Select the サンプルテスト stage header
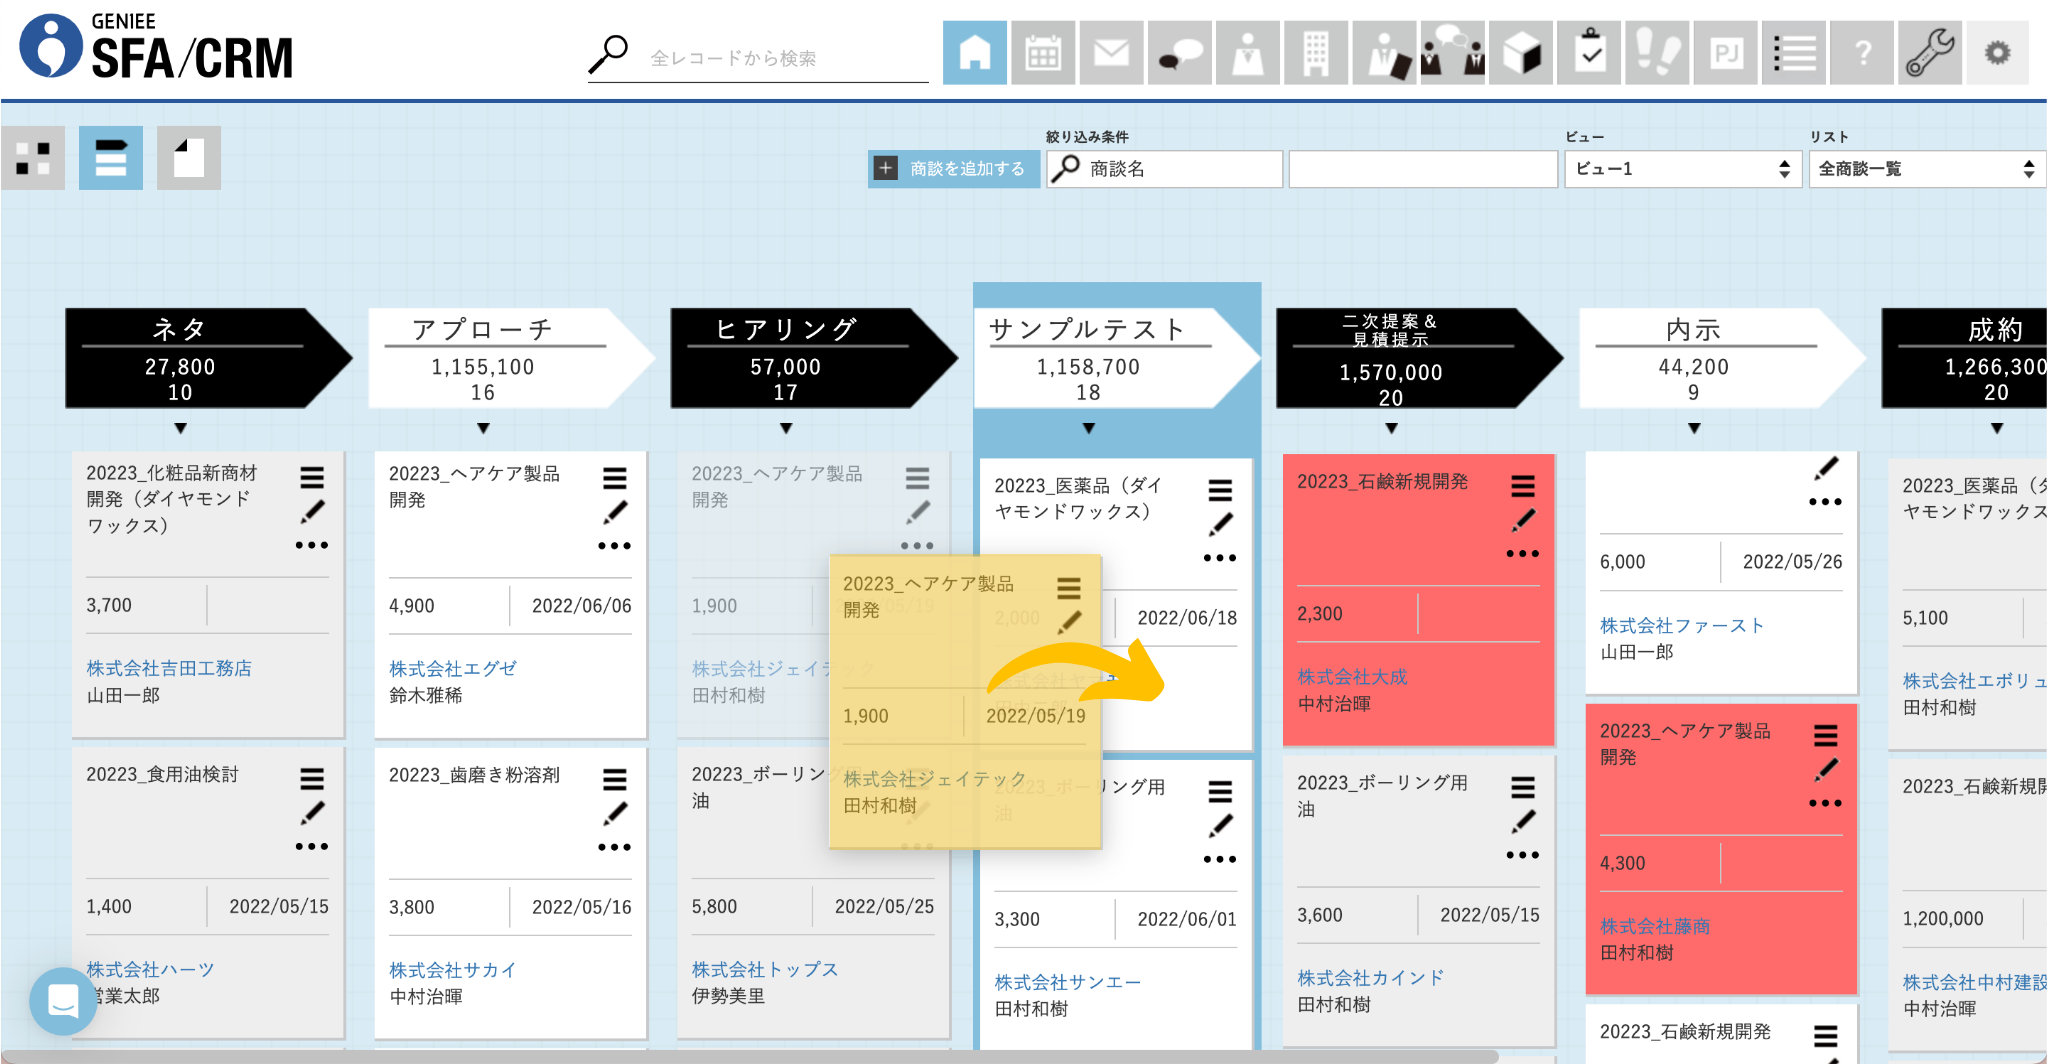The width and height of the screenshot is (2048, 1064). (1116, 358)
